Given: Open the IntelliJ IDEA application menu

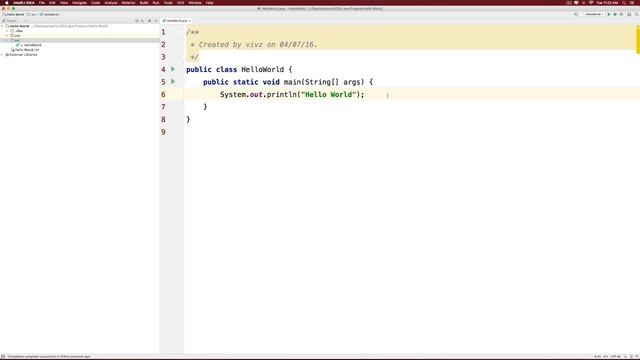Looking at the screenshot, I should click(x=24, y=3).
